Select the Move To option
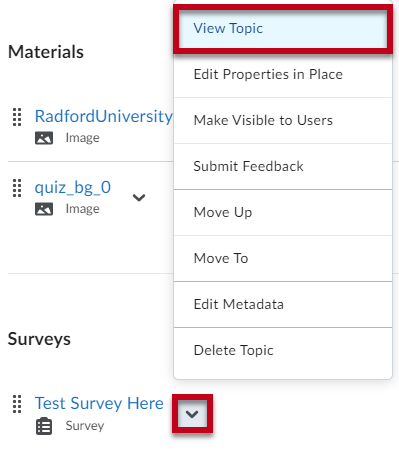The width and height of the screenshot is (399, 459). [x=283, y=258]
